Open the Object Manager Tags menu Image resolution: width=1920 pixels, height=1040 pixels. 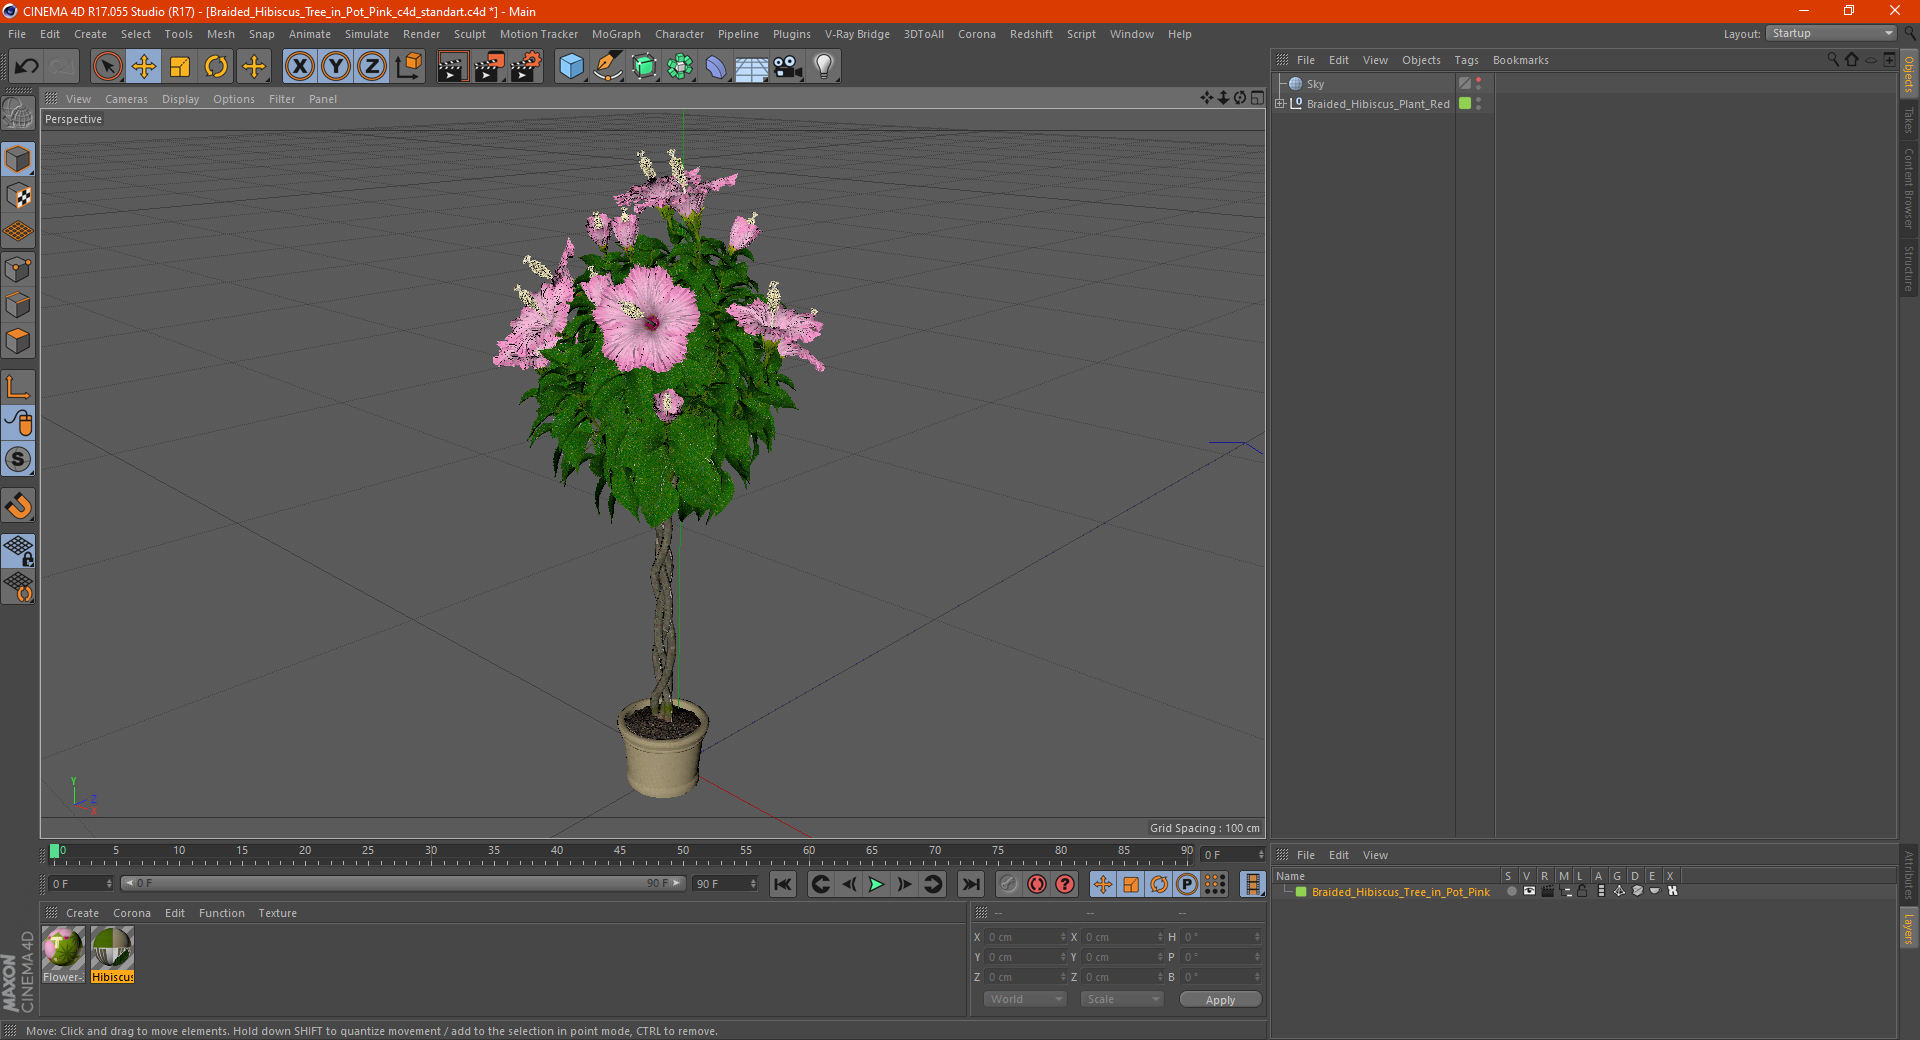pyautogui.click(x=1466, y=60)
